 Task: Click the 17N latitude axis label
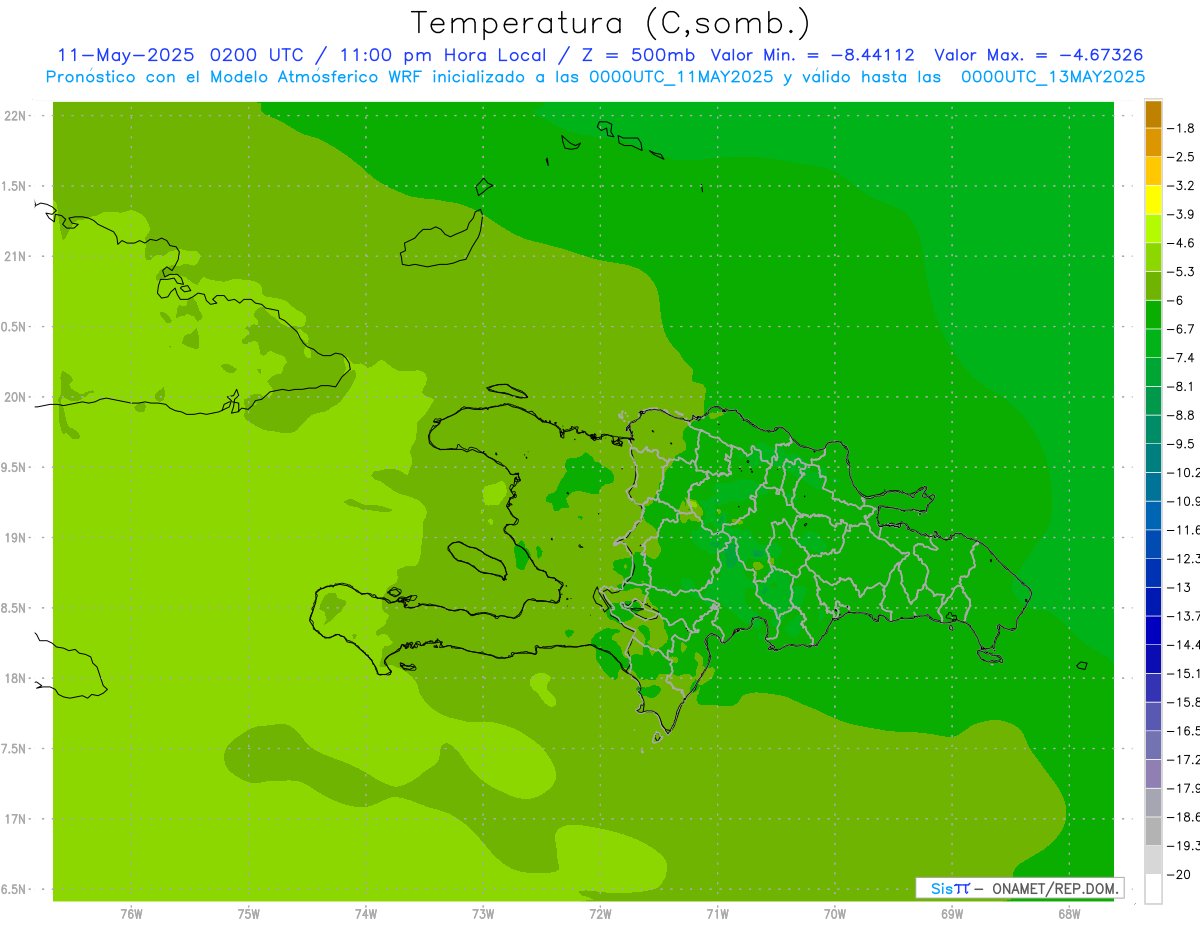15,819
